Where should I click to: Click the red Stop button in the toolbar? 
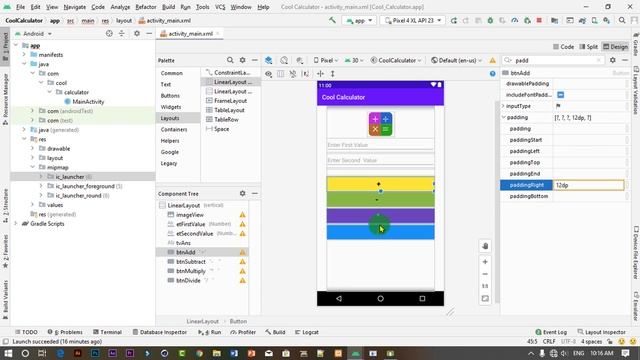[x=539, y=20]
